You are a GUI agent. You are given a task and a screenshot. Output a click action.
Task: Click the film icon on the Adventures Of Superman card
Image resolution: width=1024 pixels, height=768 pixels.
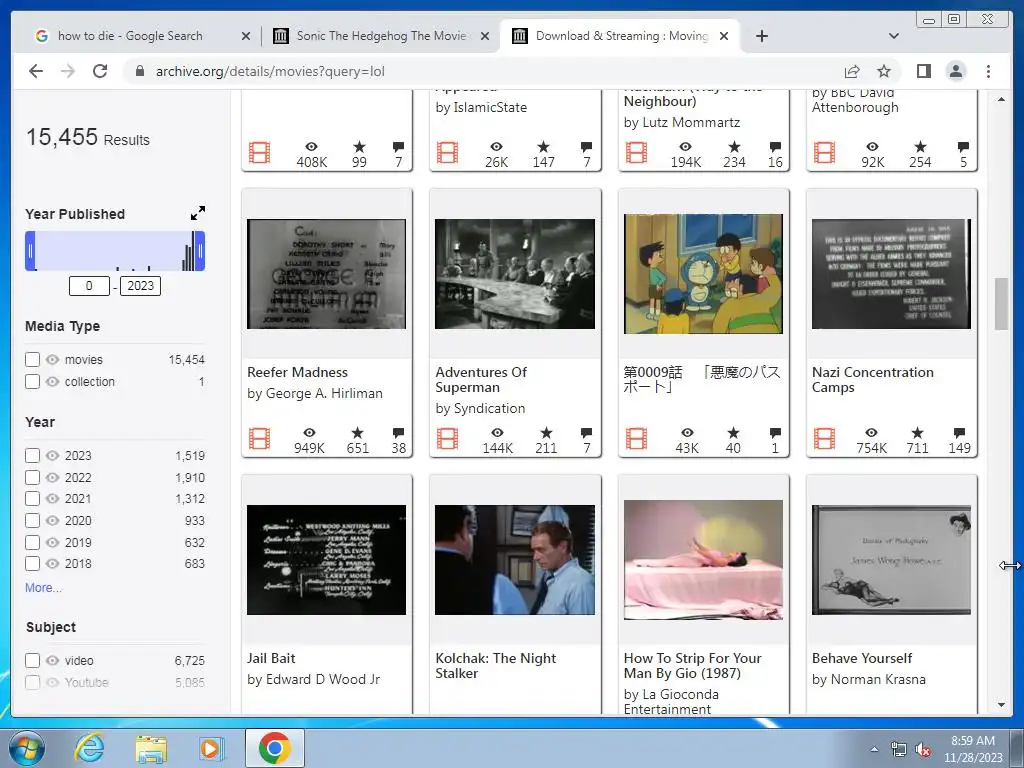447,439
